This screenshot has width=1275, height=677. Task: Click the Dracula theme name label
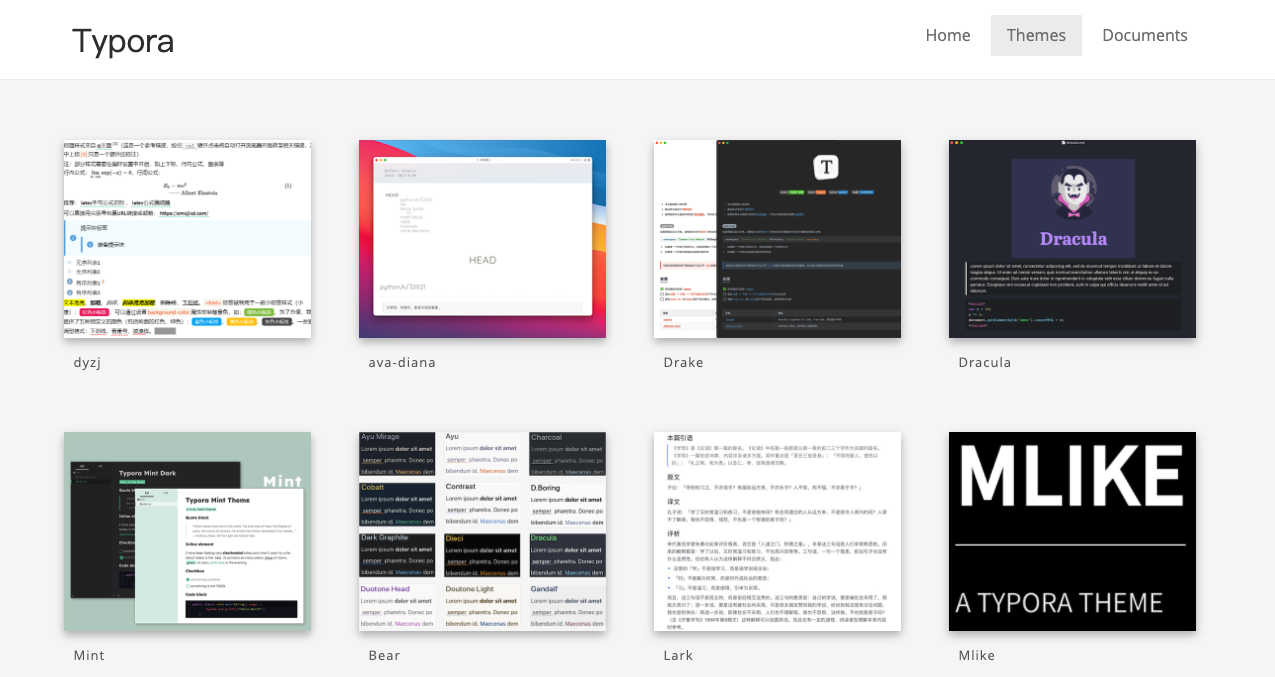pyautogui.click(x=984, y=362)
